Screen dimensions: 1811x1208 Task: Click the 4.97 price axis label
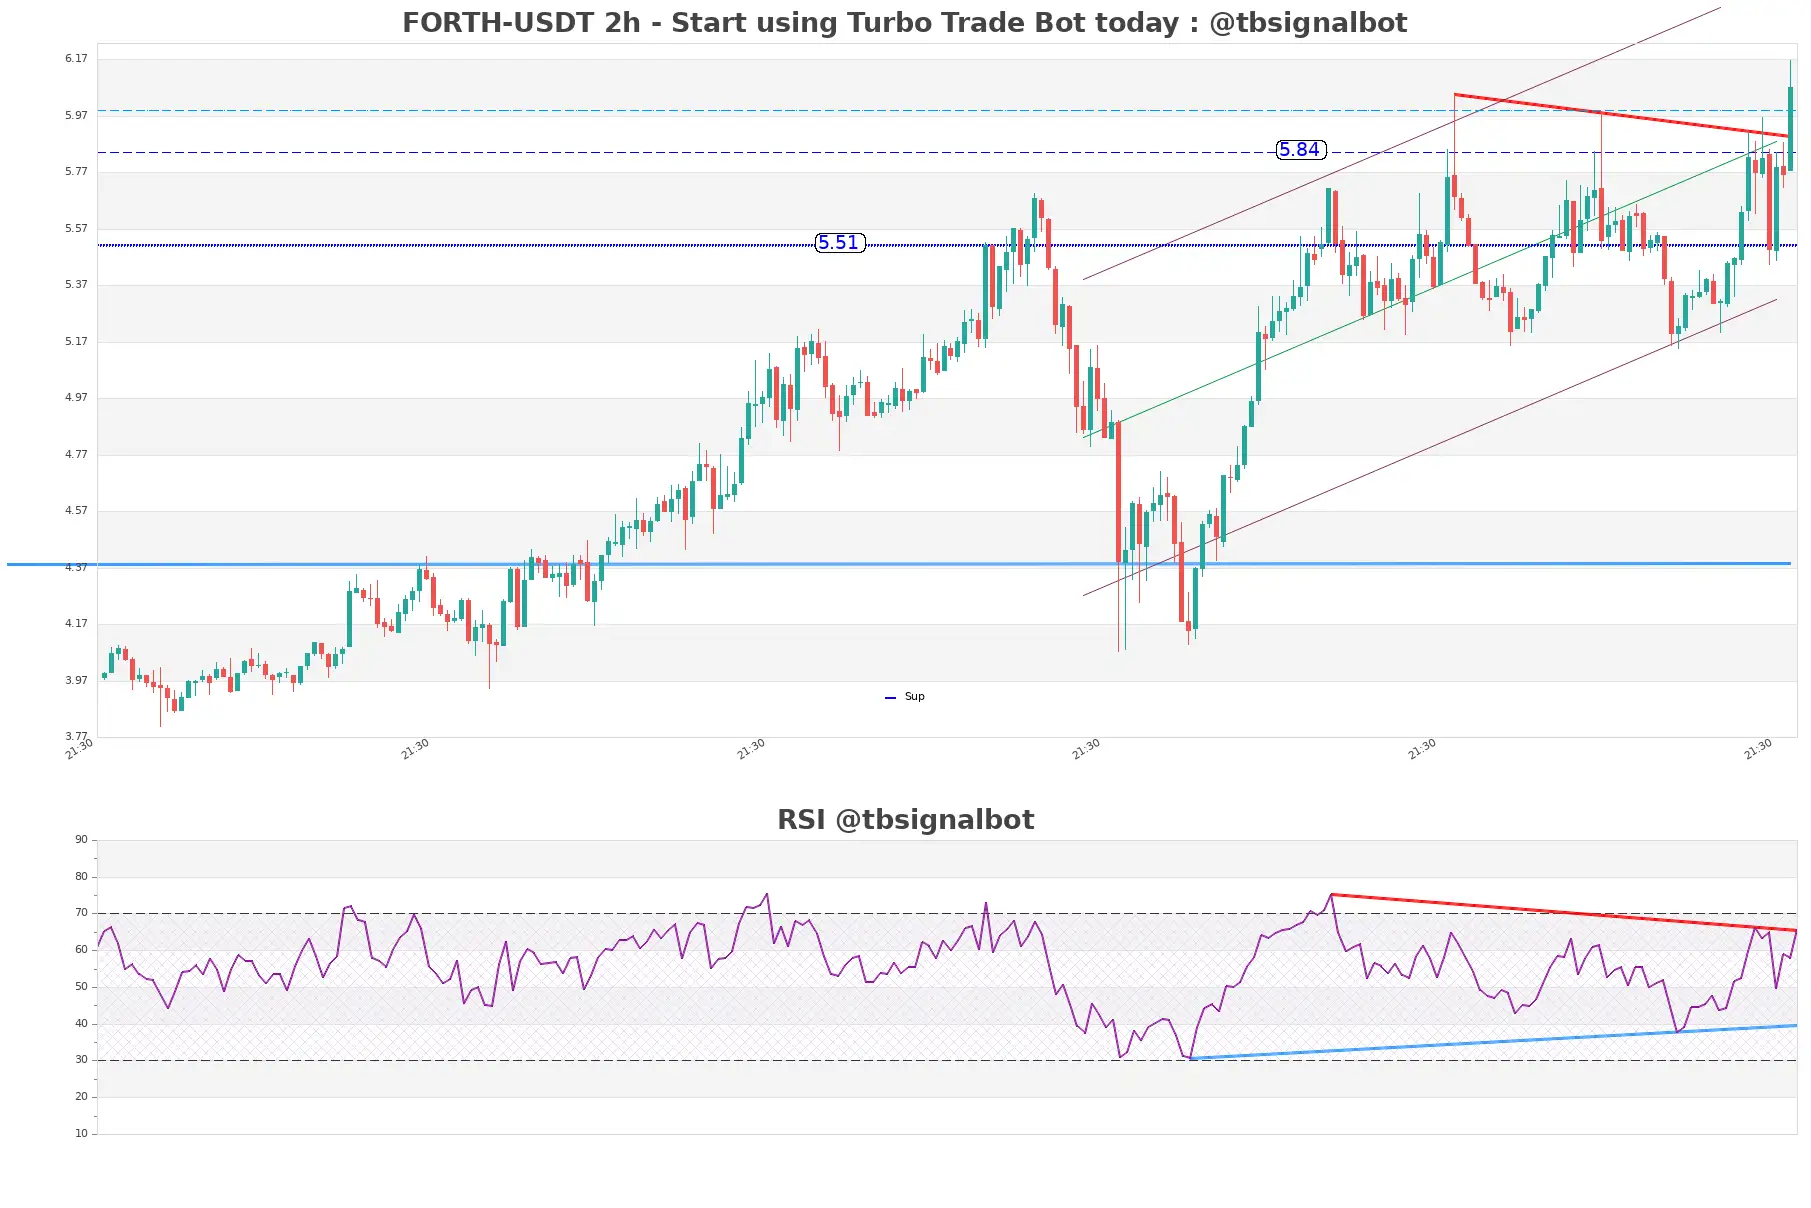click(76, 398)
